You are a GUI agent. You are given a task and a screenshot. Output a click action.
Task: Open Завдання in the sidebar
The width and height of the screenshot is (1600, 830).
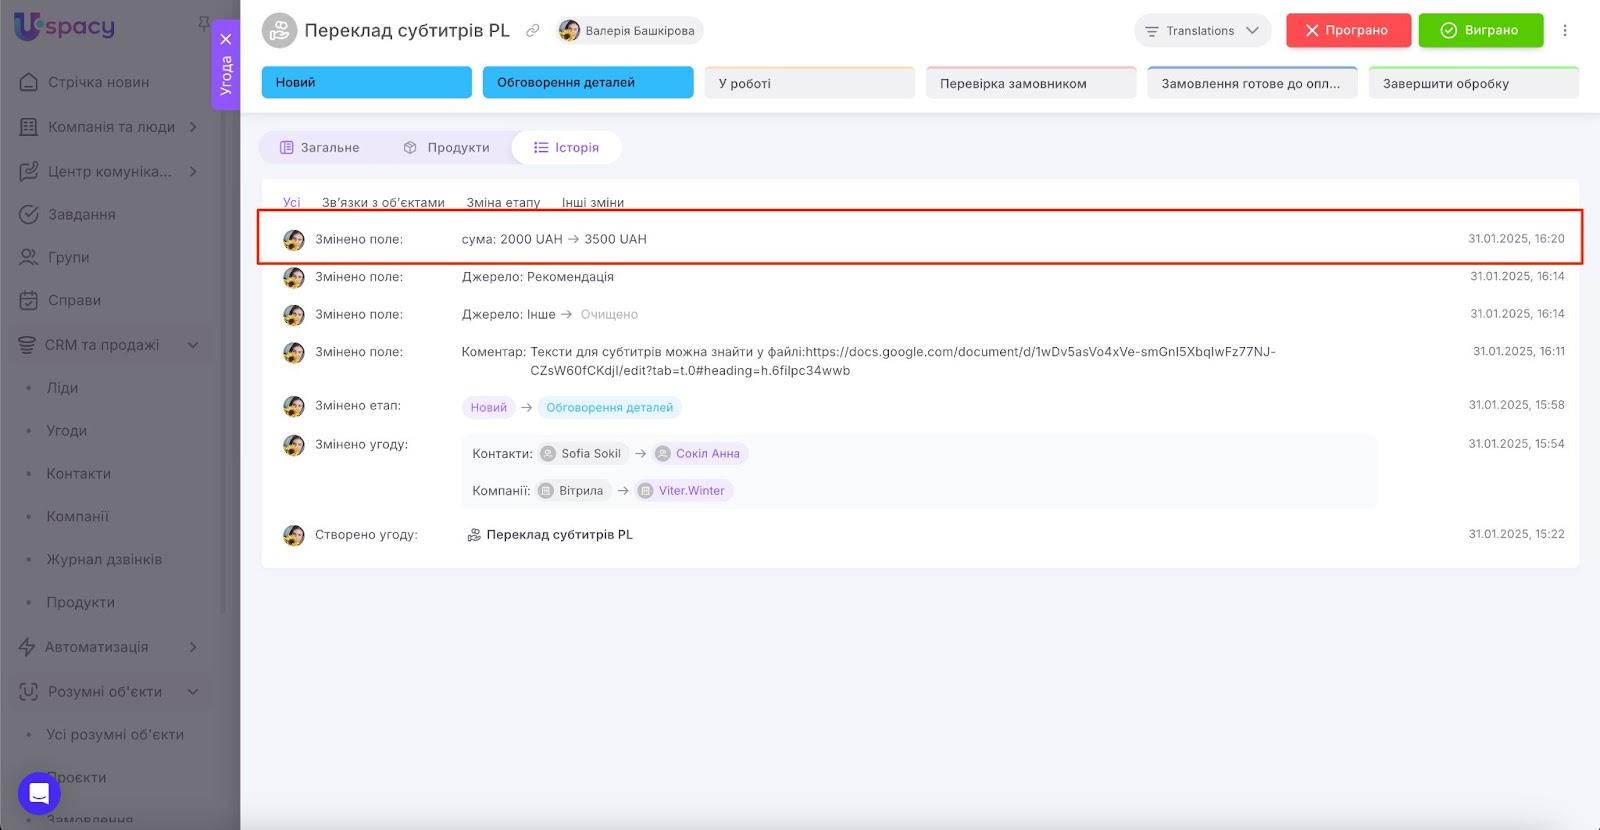(81, 214)
